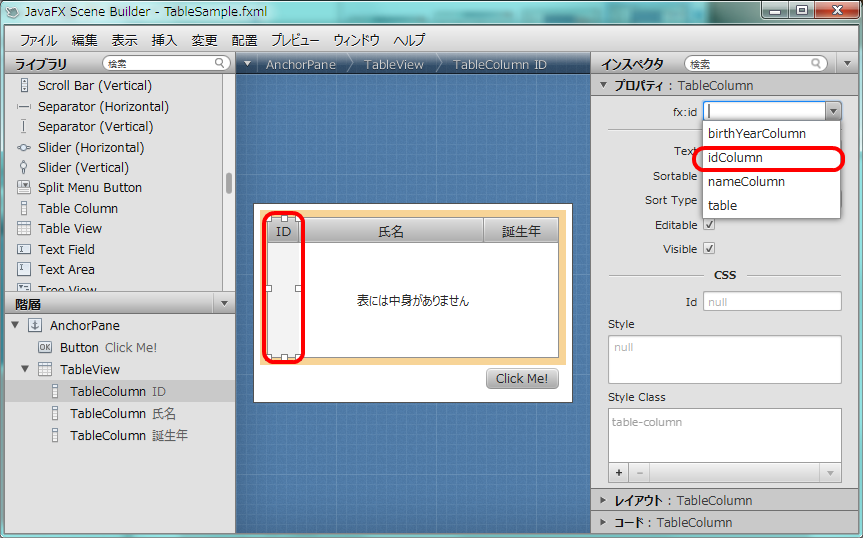Image resolution: width=863 pixels, height=538 pixels.
Task: Click the Split Menu Button library icon
Action: 24,188
